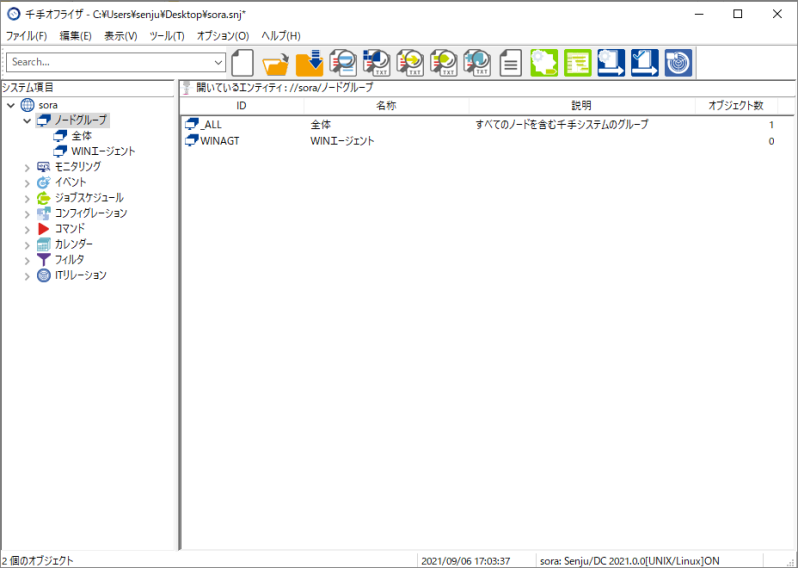Sort by the ID column header
798x568 pixels.
coord(242,105)
